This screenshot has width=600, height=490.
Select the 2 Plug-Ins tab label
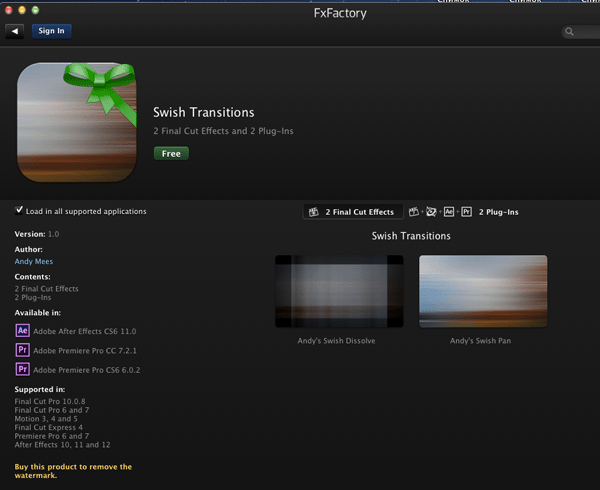(499, 212)
